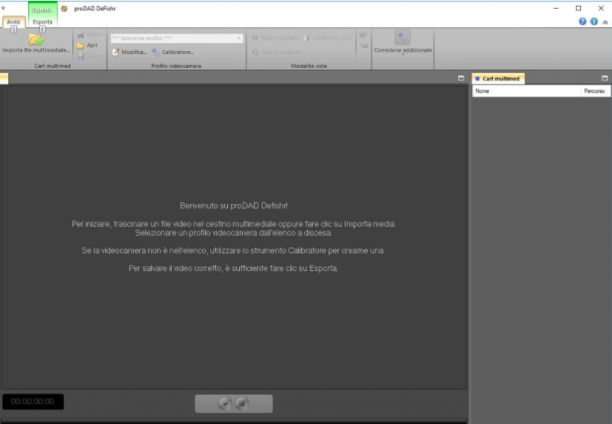The image size is (612, 424).
Task: Click the Modifica profile button
Action: pos(130,52)
